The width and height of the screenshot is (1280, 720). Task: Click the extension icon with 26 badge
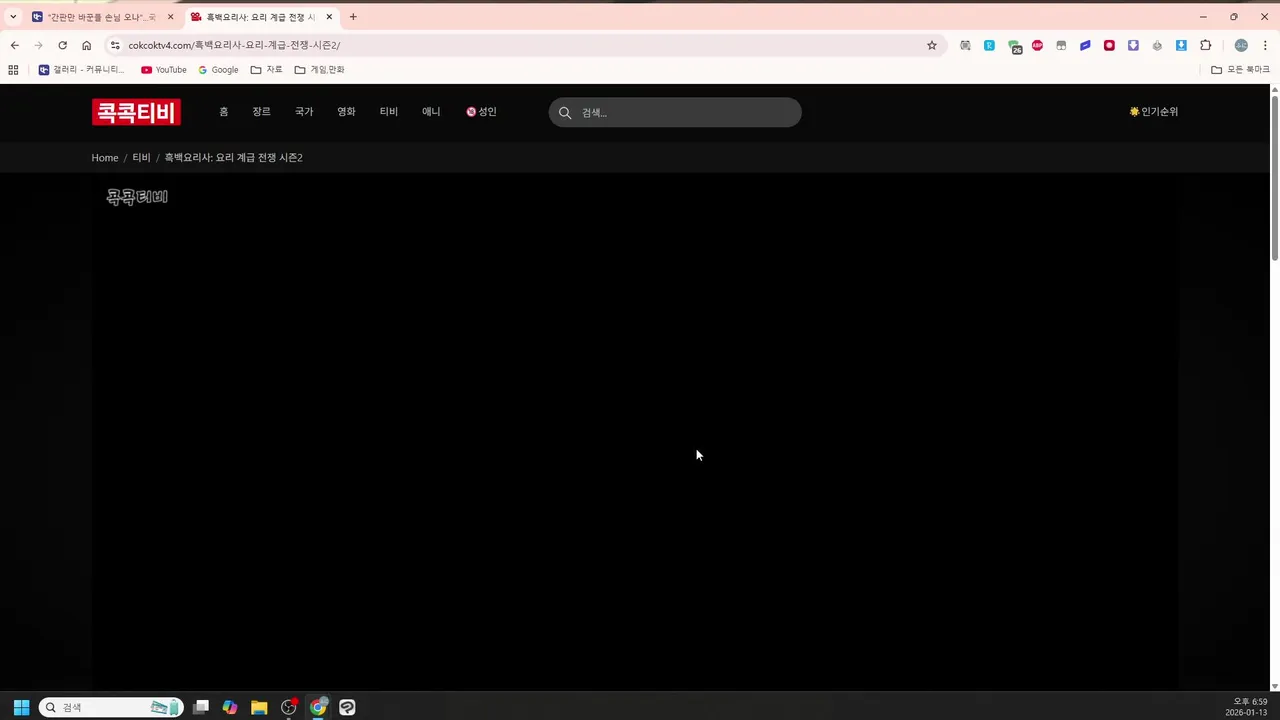pyautogui.click(x=1014, y=46)
